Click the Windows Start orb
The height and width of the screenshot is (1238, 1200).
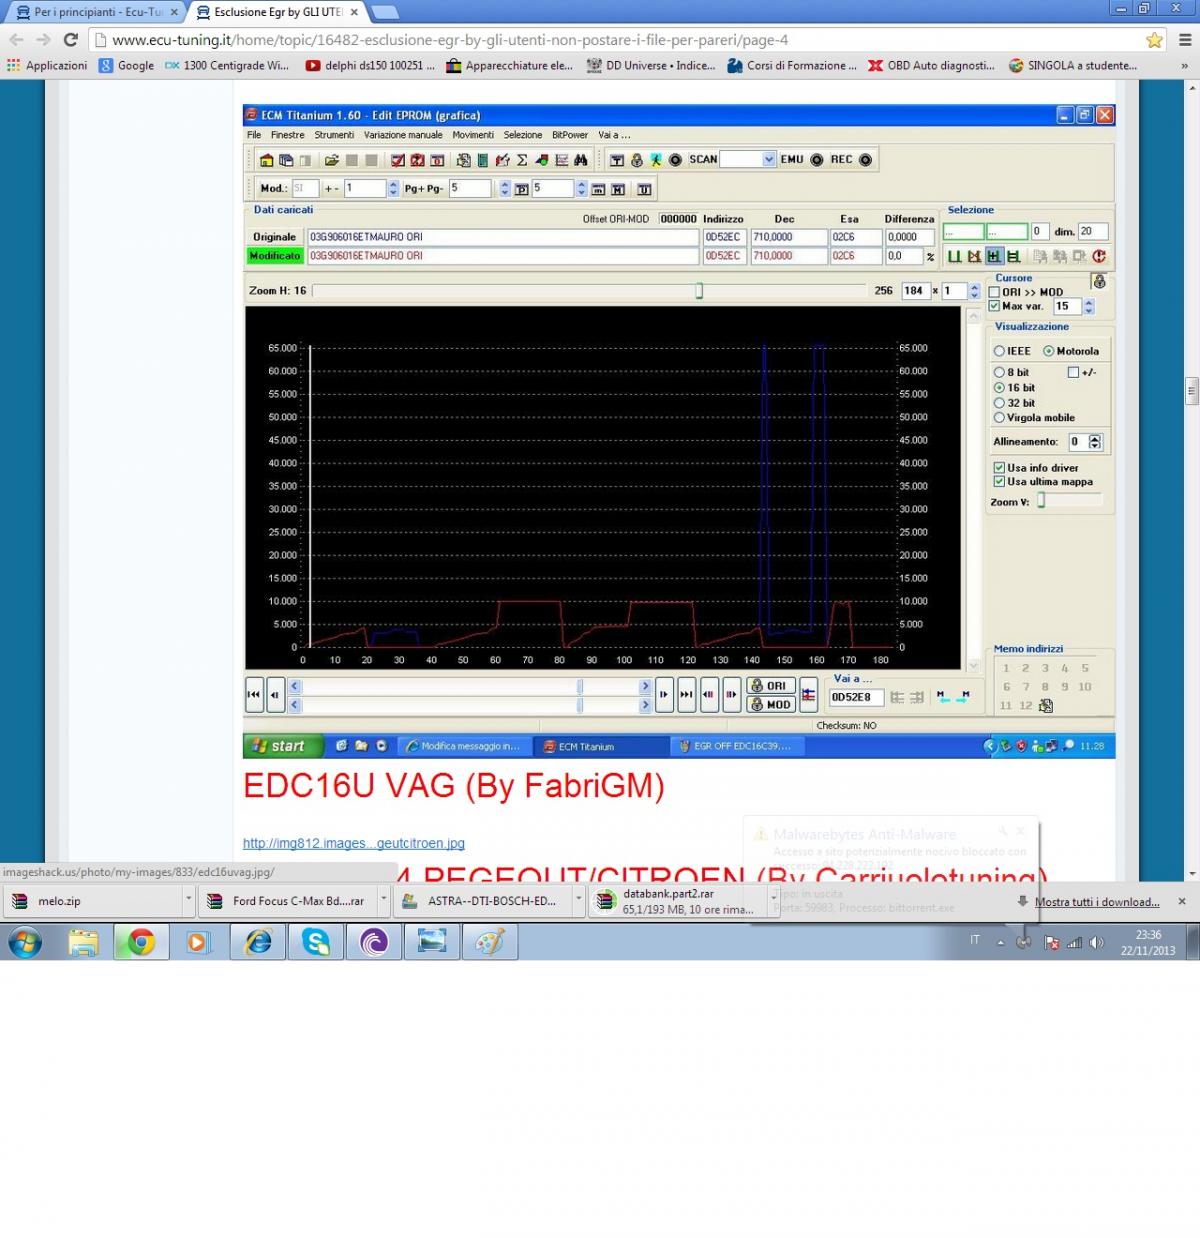pos(25,942)
